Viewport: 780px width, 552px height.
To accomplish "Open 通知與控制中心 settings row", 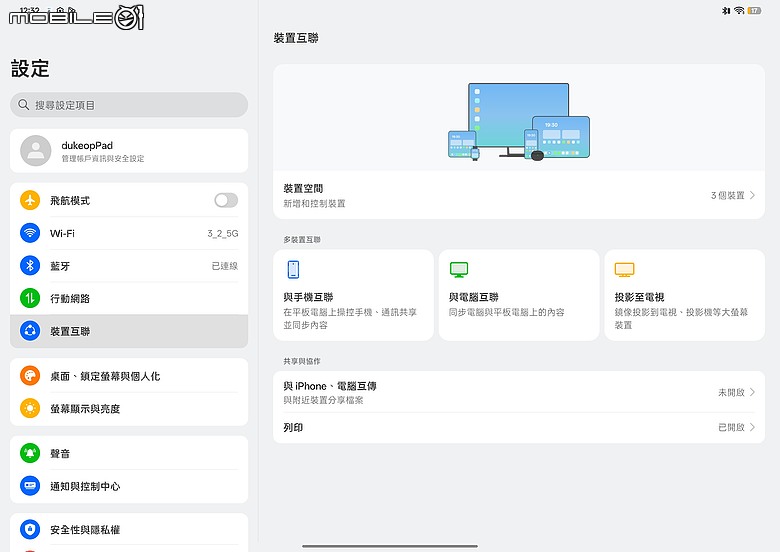I will 129,486.
